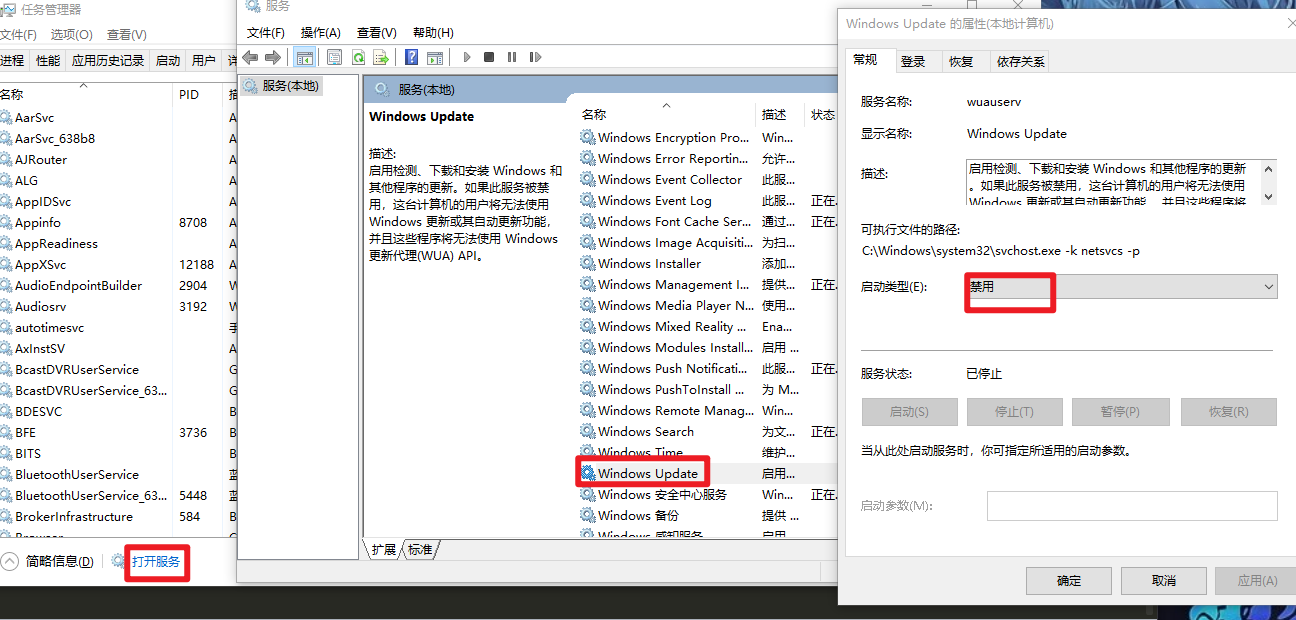Click gear icon beside Audiosrv in Task Manager

tap(6, 306)
